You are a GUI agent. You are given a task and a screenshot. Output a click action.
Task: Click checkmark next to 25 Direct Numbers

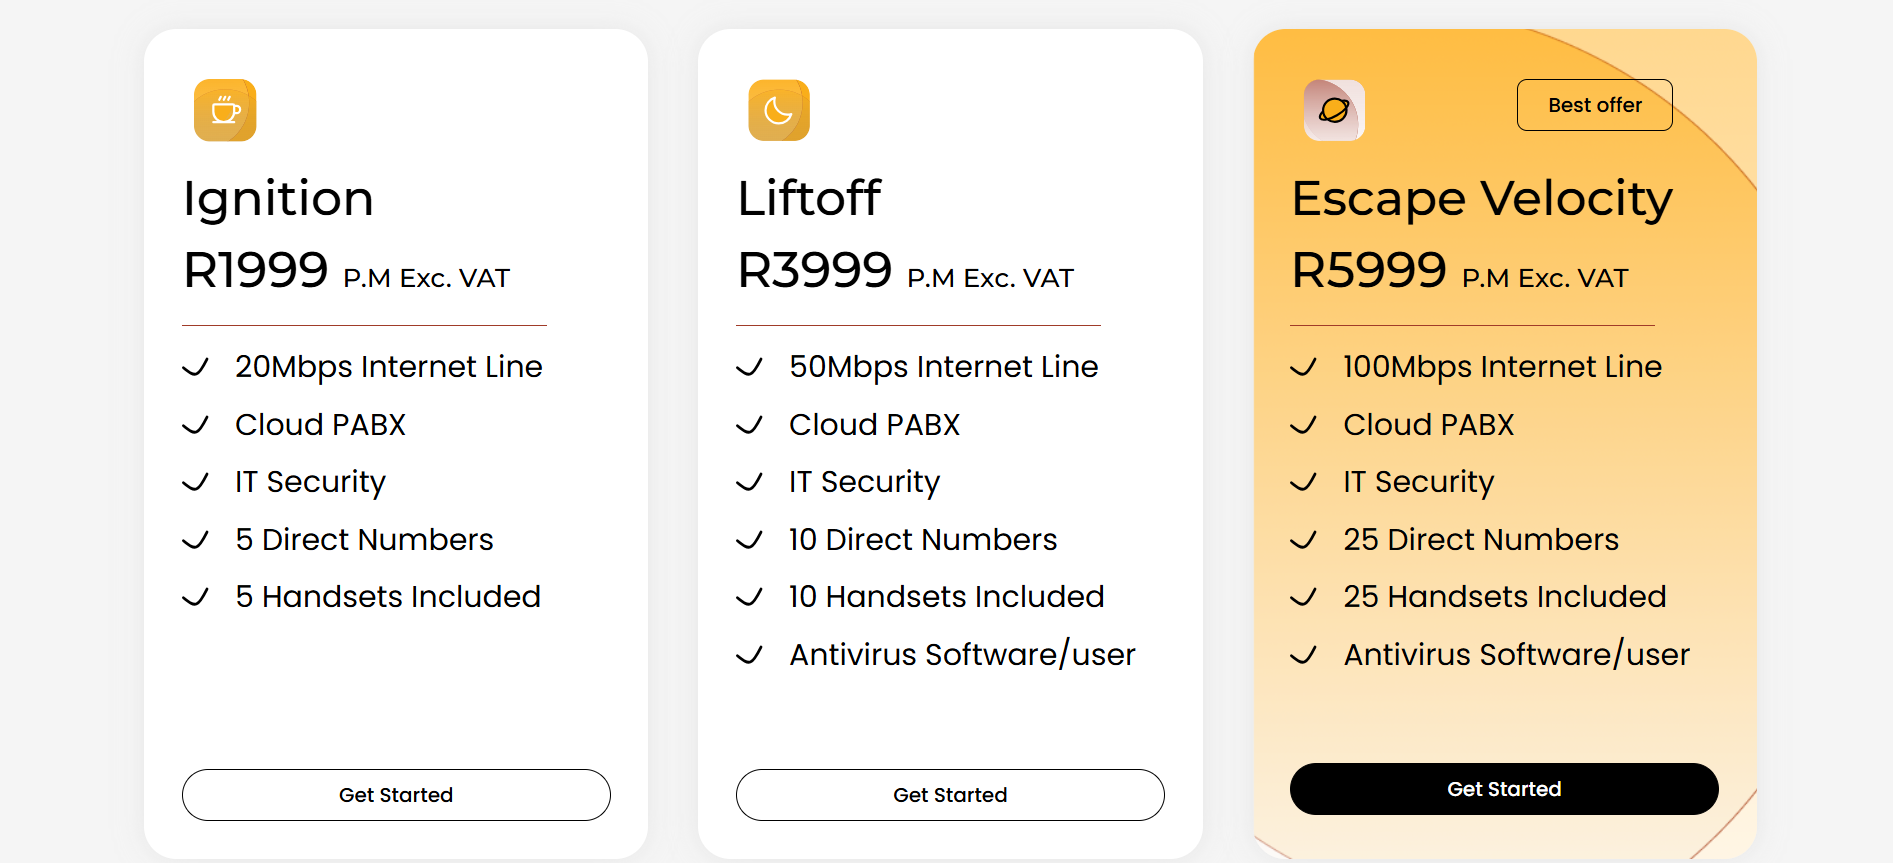click(x=1304, y=540)
